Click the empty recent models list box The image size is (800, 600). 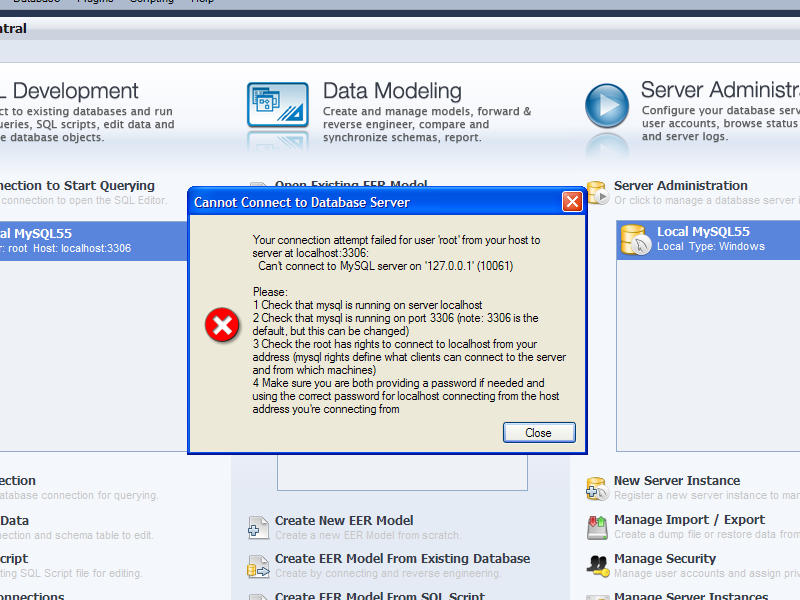[402, 472]
